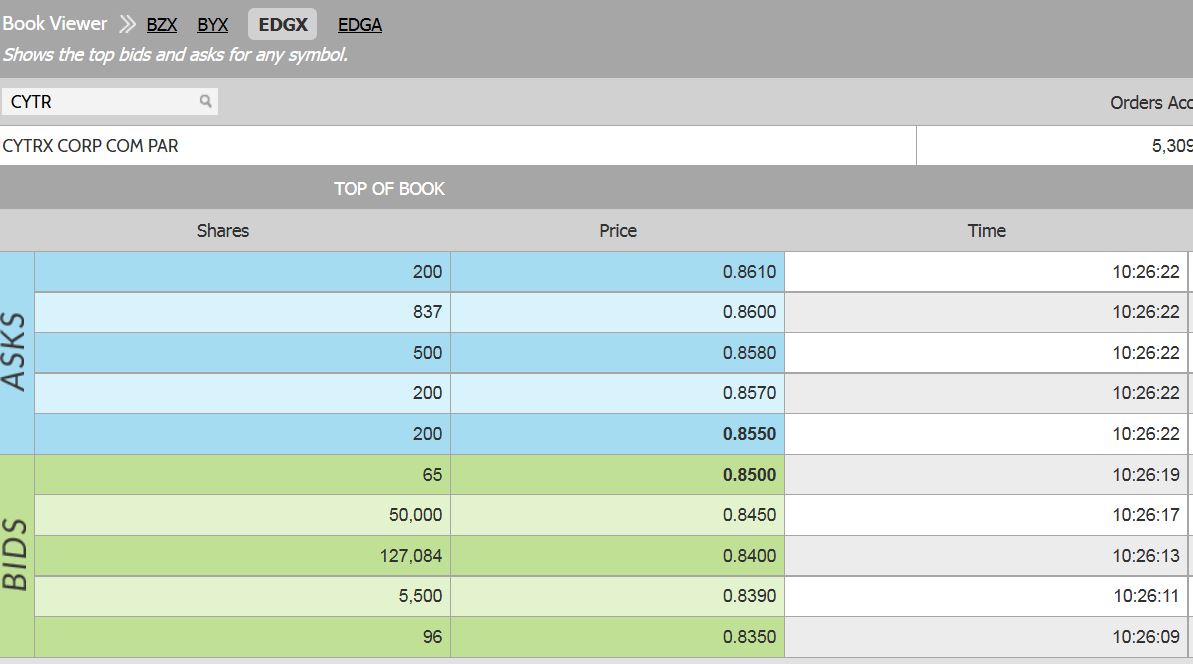The image size is (1193, 664).
Task: Click the 837 shares ask cell
Action: [x=427, y=312]
